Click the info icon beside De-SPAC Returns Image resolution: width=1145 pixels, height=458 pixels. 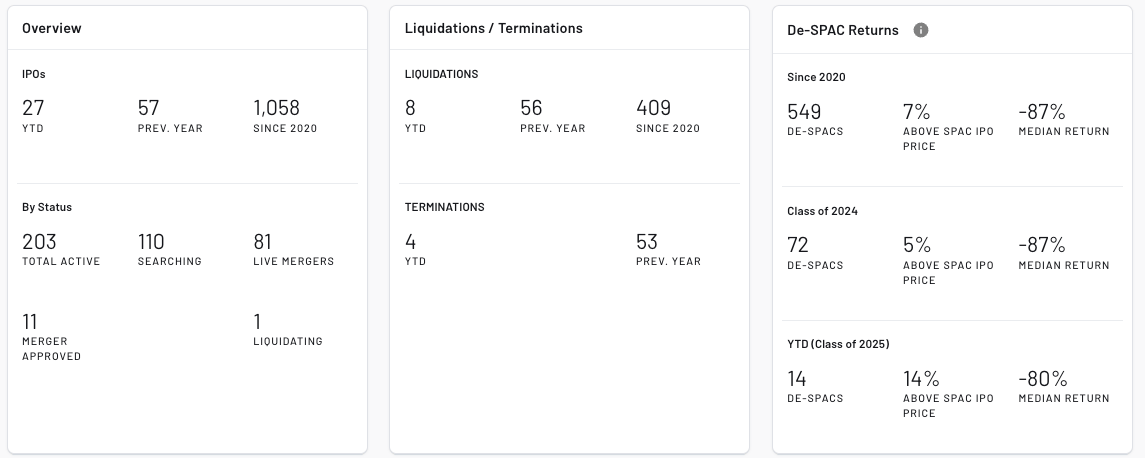[x=921, y=30]
